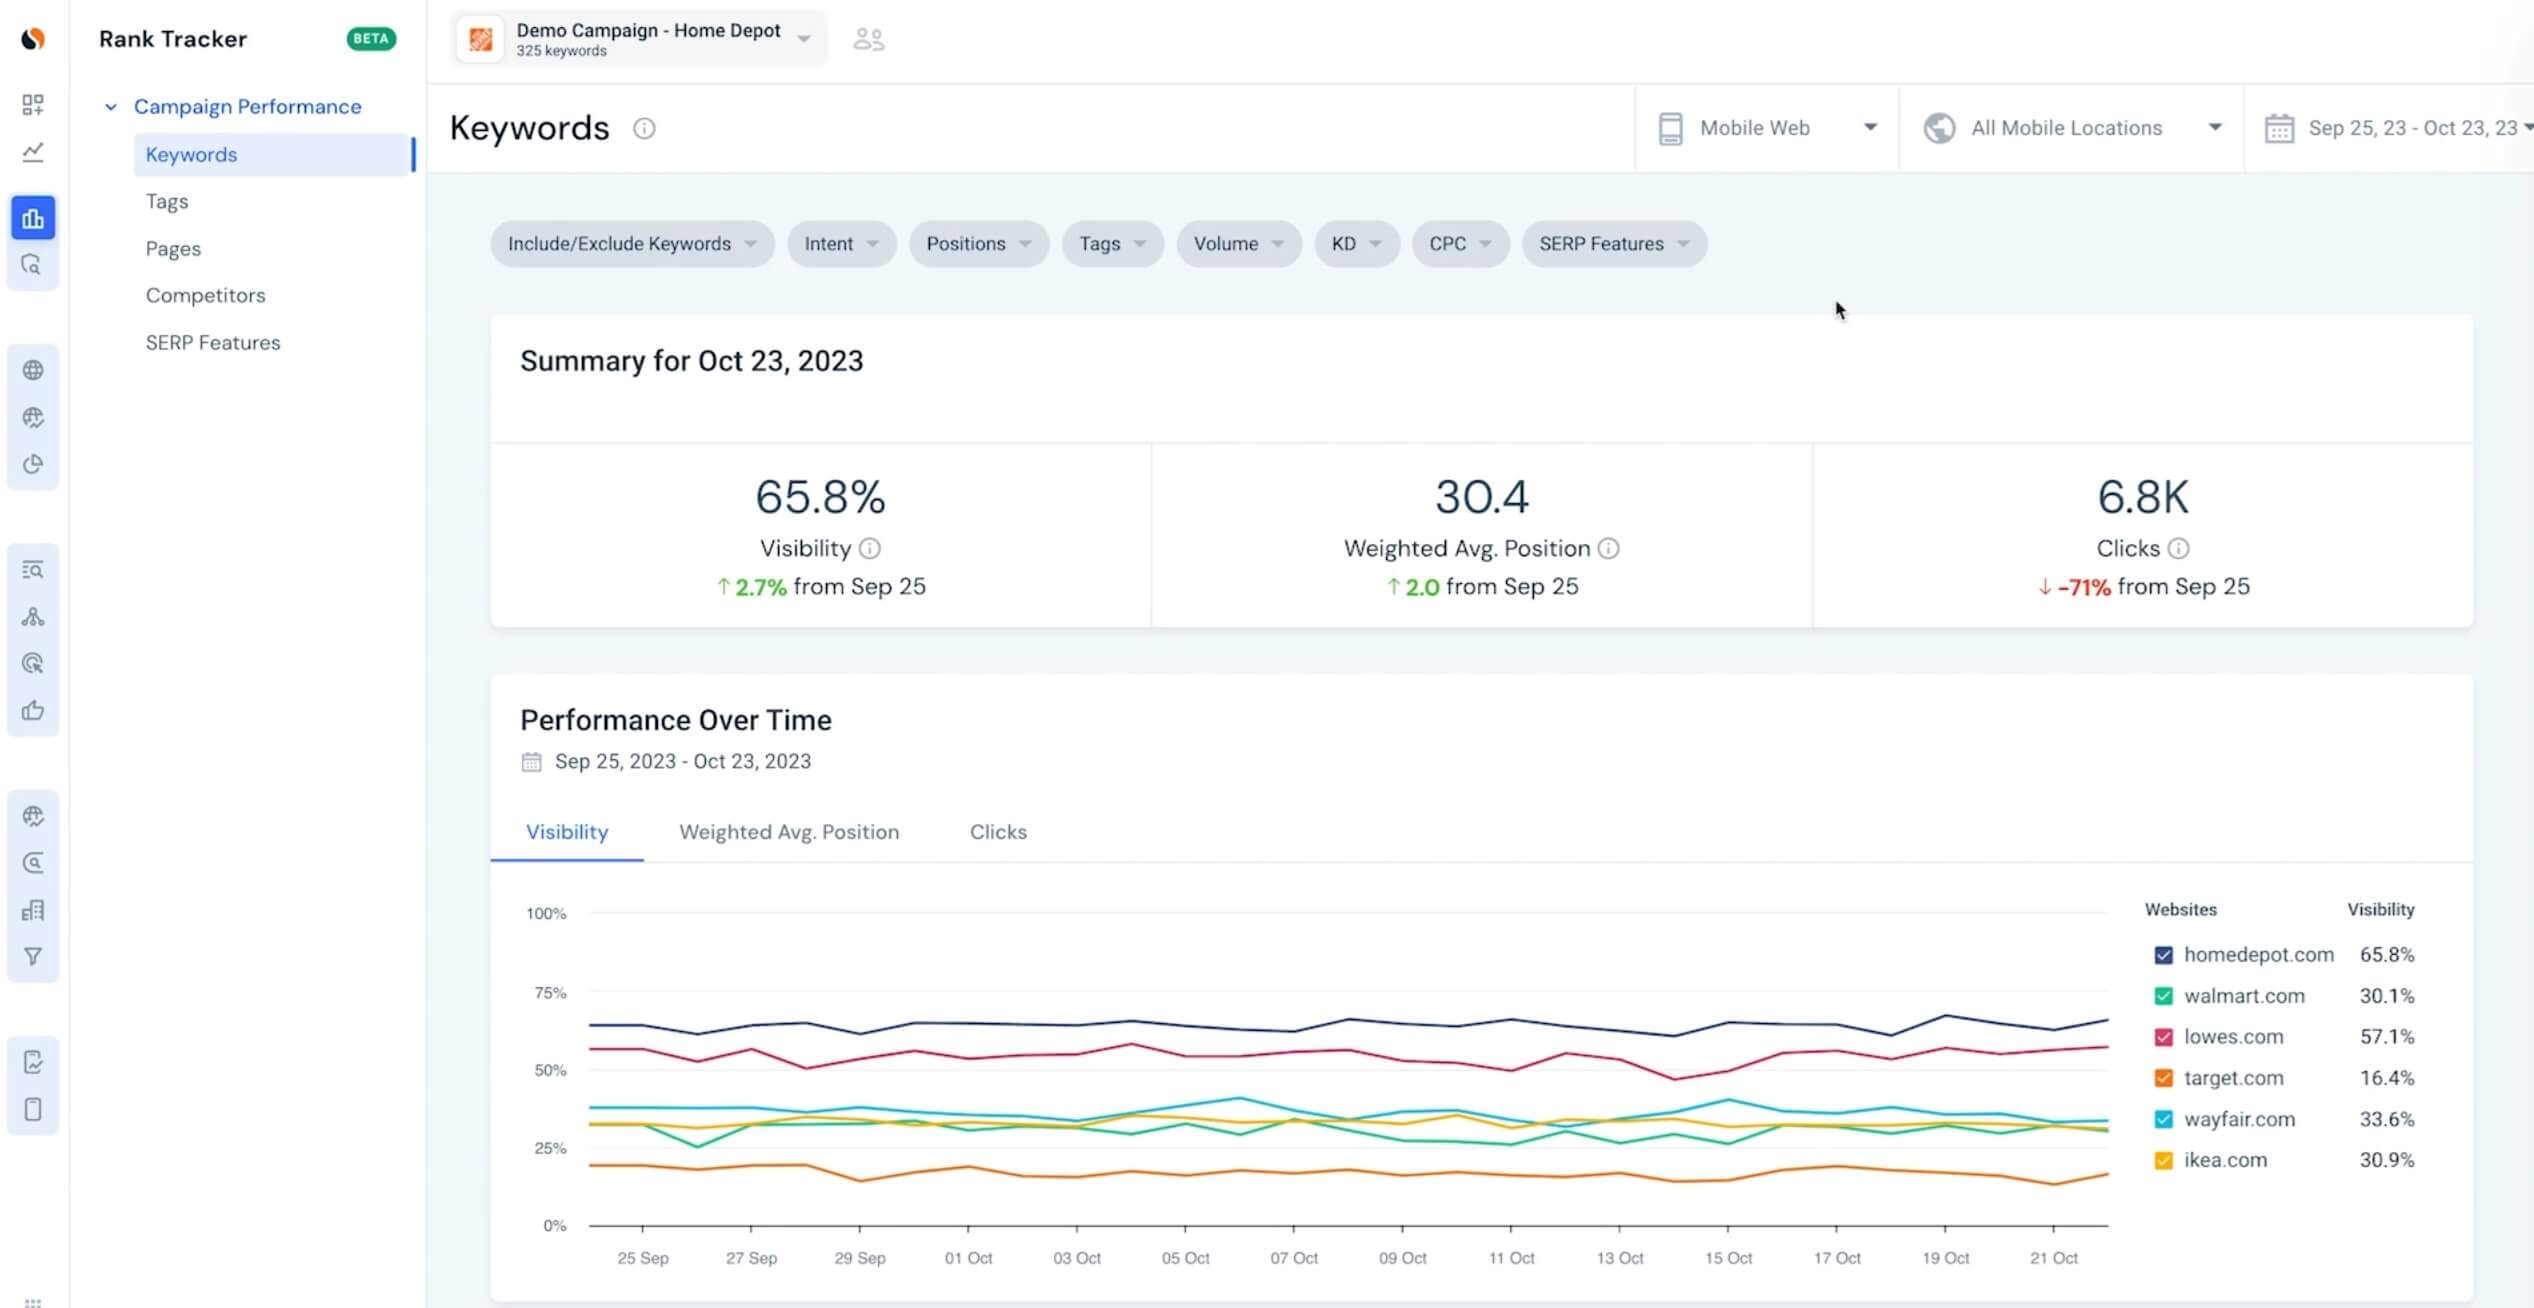Toggle the ikea.com checkbox in legend
Image resolution: width=2534 pixels, height=1308 pixels.
click(2163, 1161)
